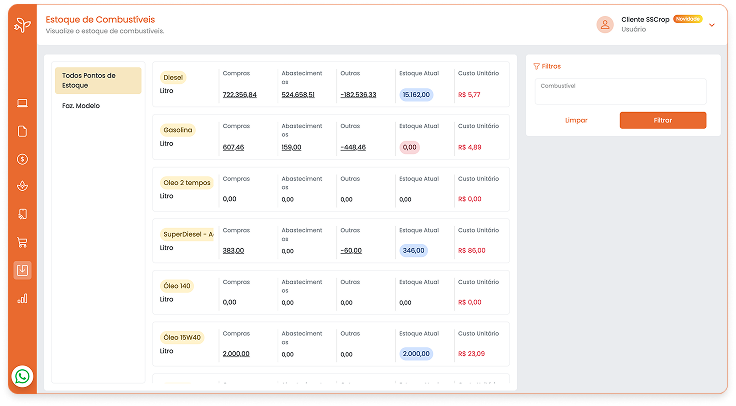
Task: Open the laptop icon in sidebar
Action: [x=23, y=103]
